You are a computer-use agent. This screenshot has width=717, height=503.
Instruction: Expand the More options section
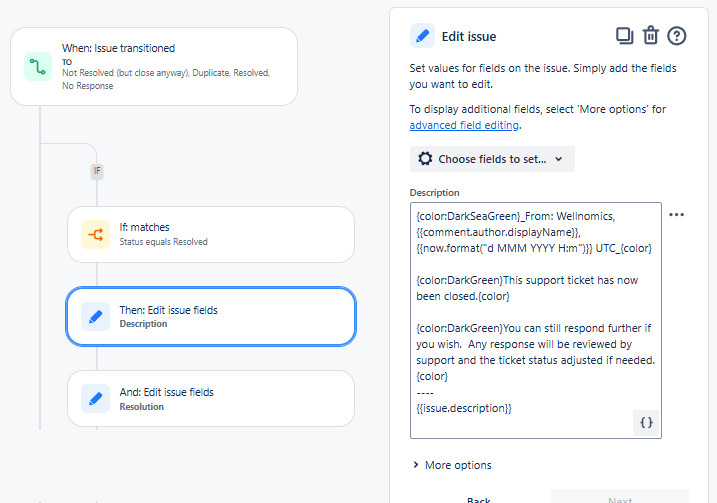coord(451,465)
